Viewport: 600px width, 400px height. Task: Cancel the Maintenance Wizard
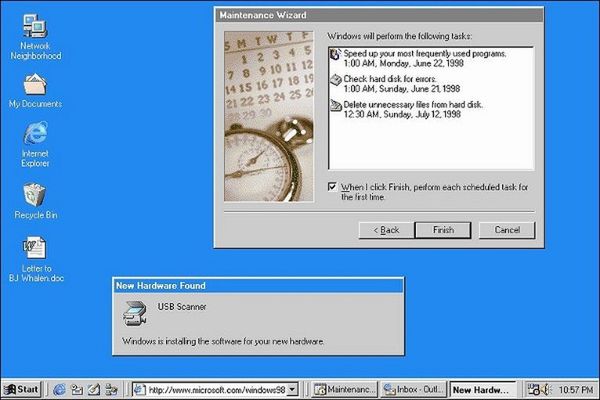click(507, 230)
